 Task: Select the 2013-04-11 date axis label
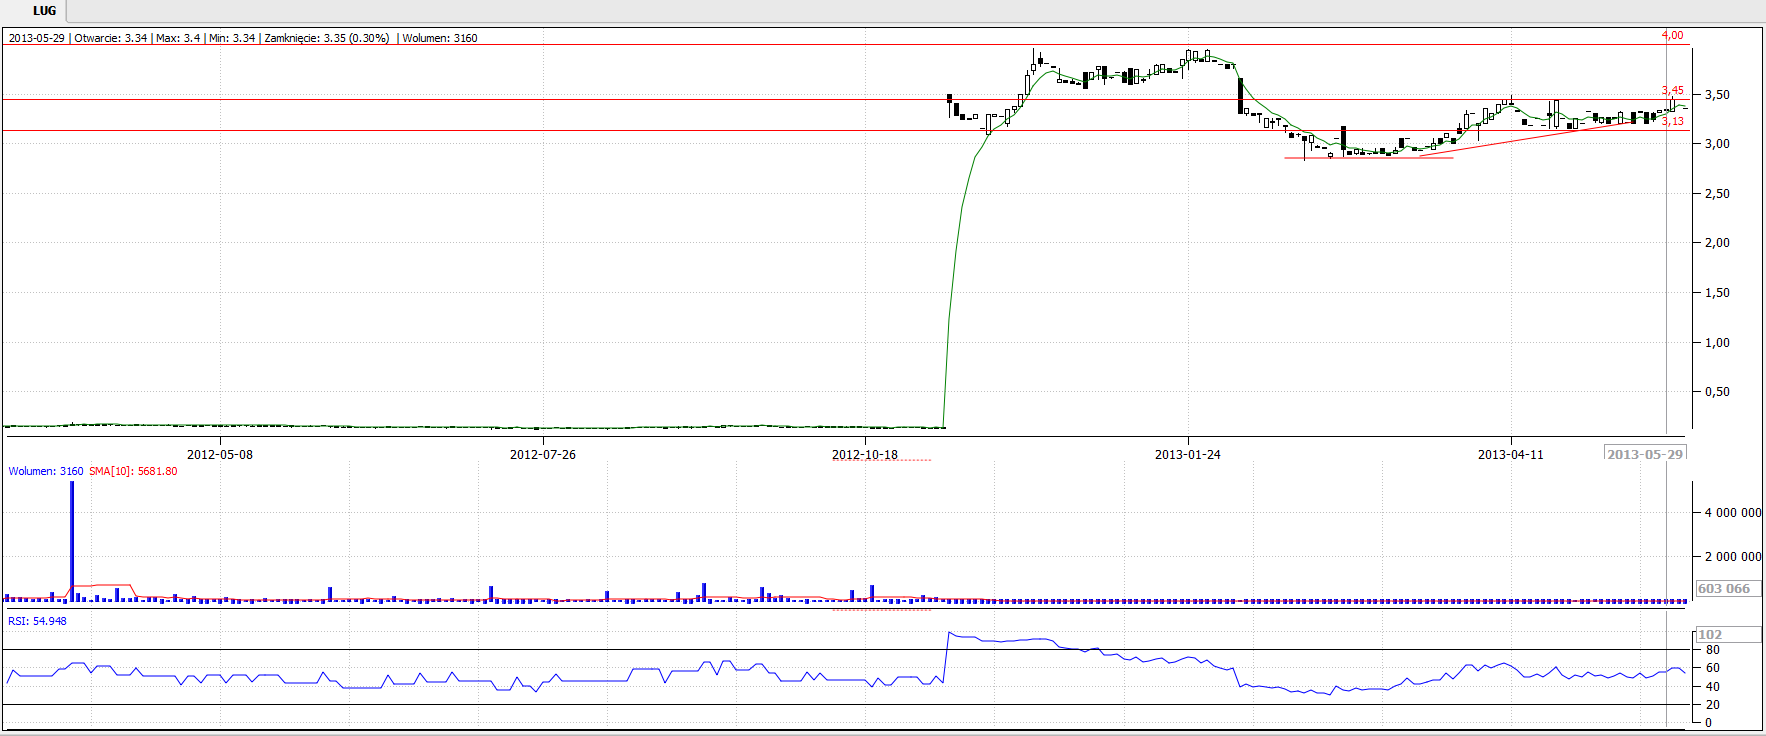point(1510,455)
